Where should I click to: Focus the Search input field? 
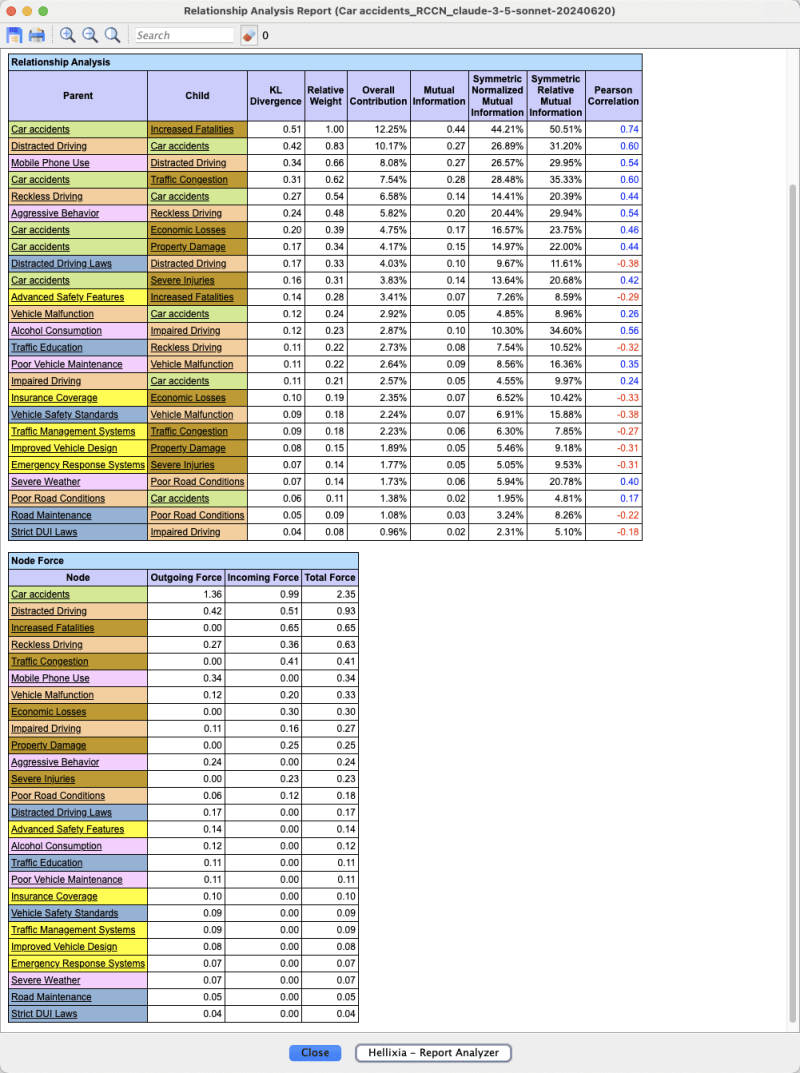point(184,35)
